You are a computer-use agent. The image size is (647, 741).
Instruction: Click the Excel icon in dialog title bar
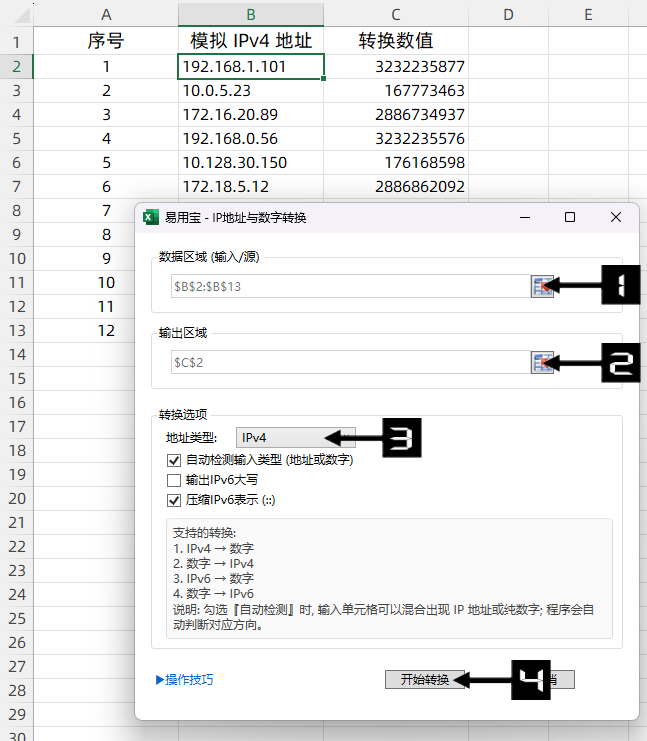(x=150, y=217)
